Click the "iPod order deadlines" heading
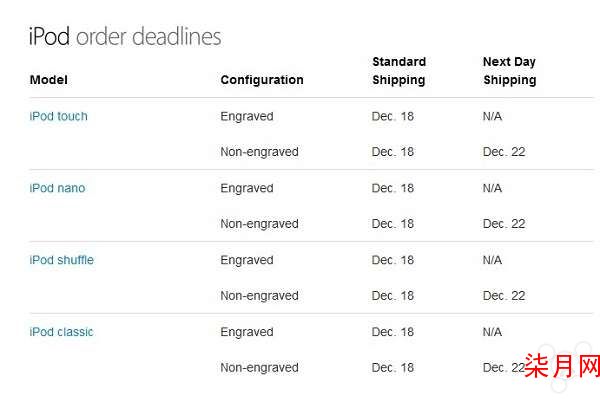 (125, 37)
